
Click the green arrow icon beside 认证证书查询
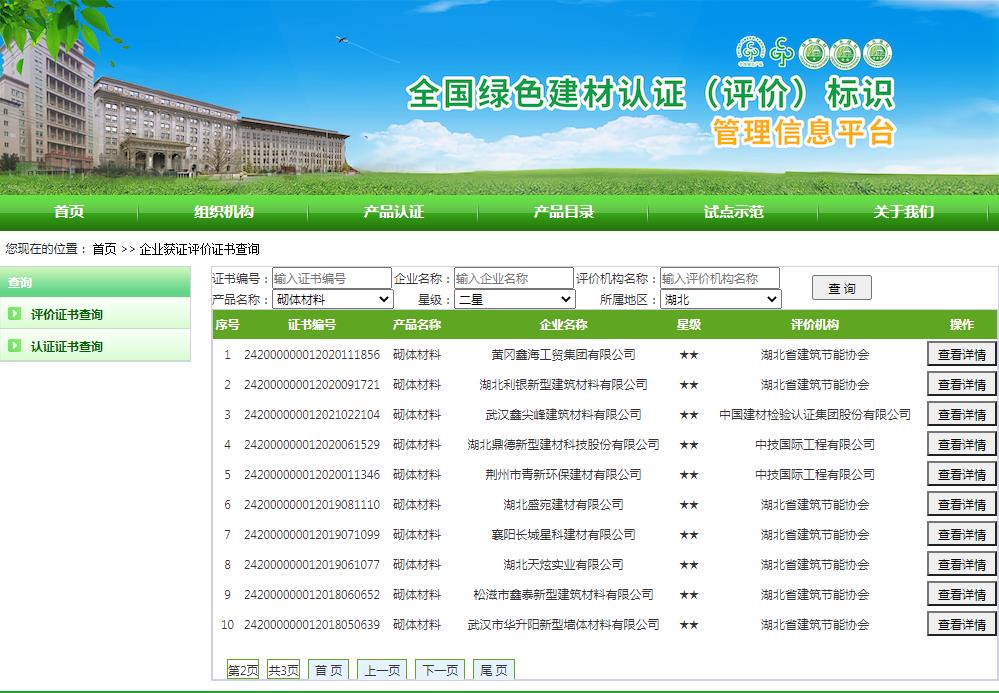point(15,346)
